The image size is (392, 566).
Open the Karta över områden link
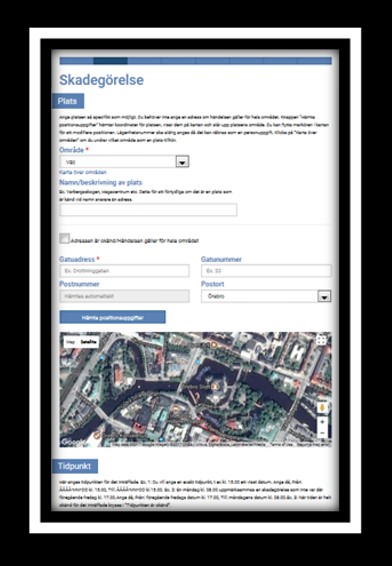click(x=83, y=172)
